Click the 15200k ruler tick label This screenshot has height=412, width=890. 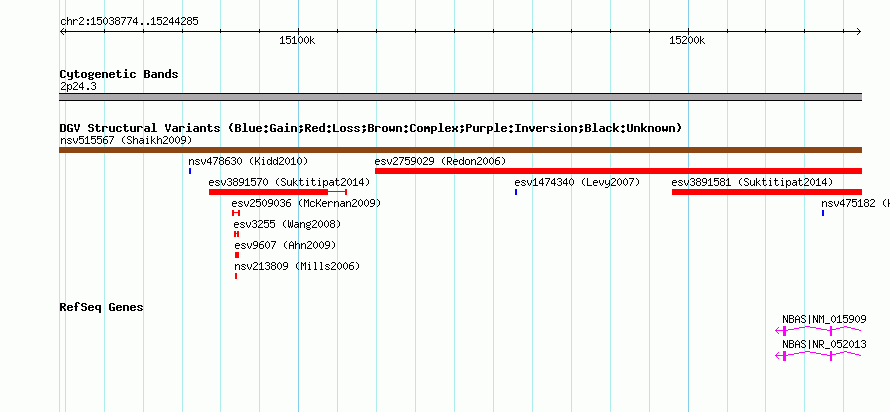tap(687, 41)
